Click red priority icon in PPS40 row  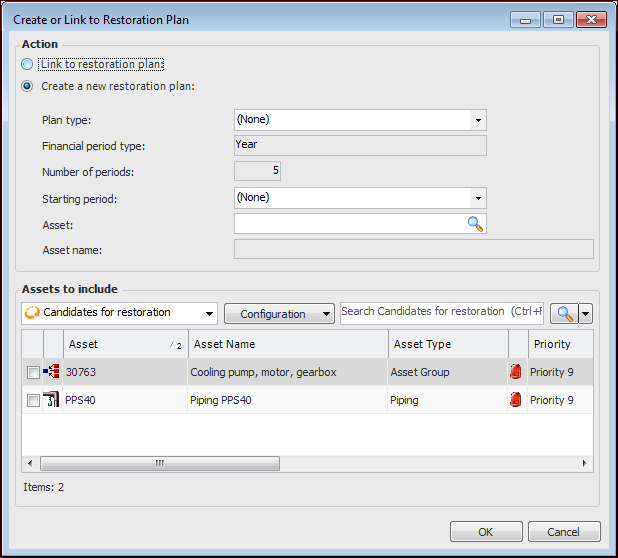[x=516, y=400]
